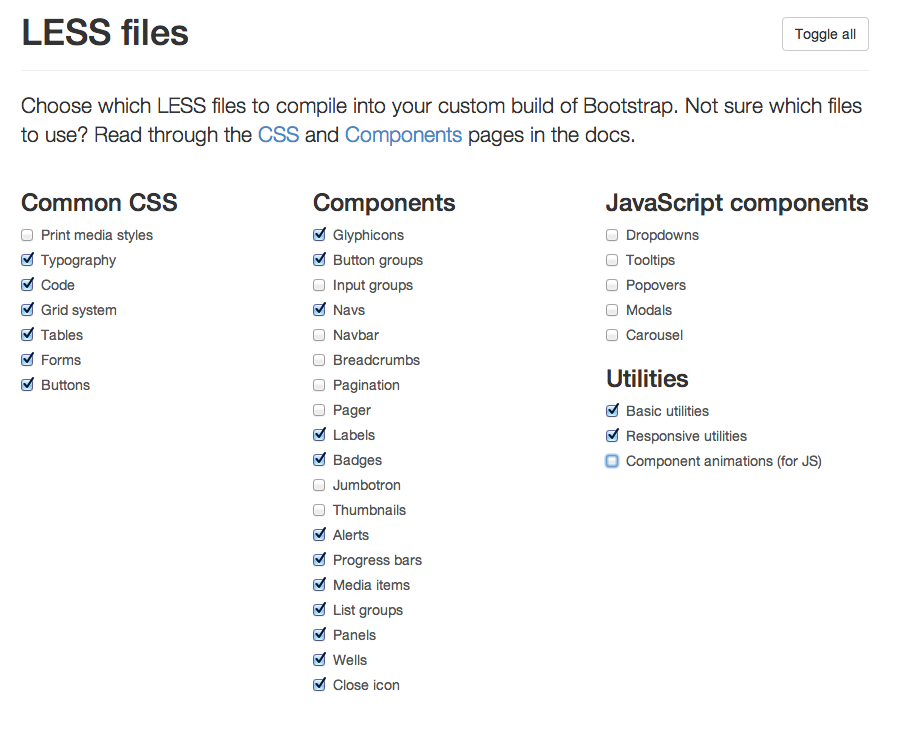Viewport: 903px width, 740px height.
Task: Uncheck the Media items checkbox
Action: [x=319, y=585]
